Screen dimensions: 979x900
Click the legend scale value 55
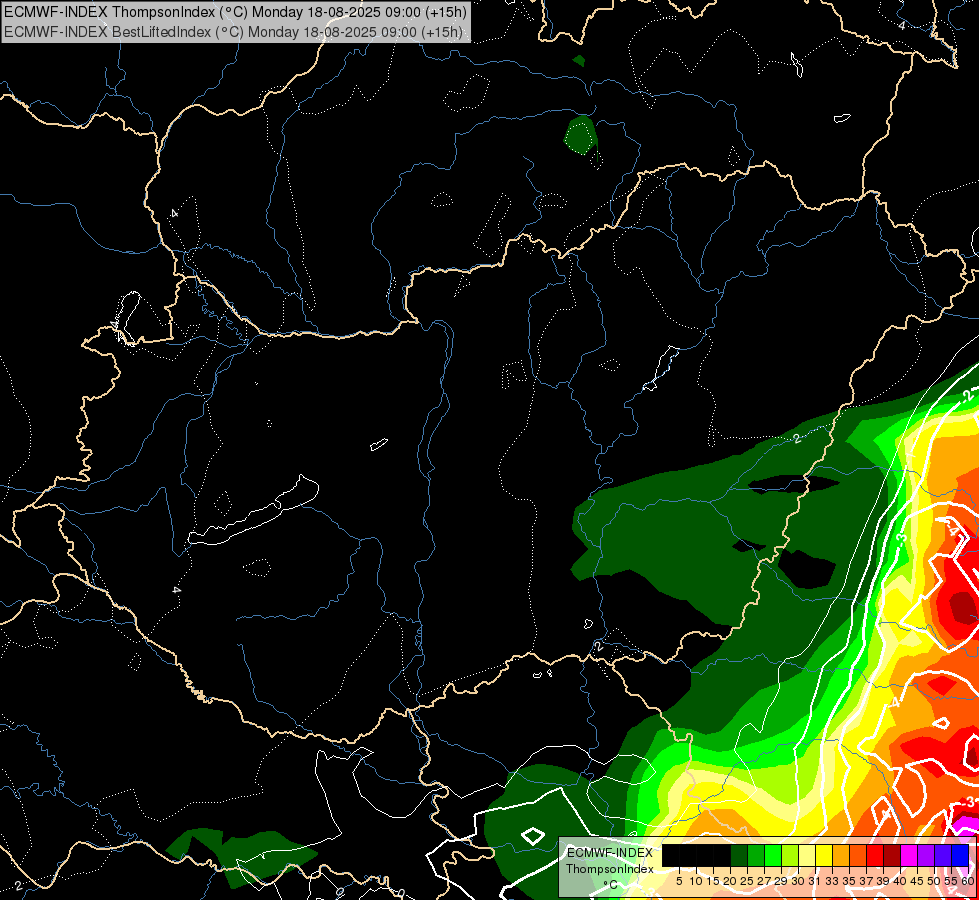pos(951,881)
